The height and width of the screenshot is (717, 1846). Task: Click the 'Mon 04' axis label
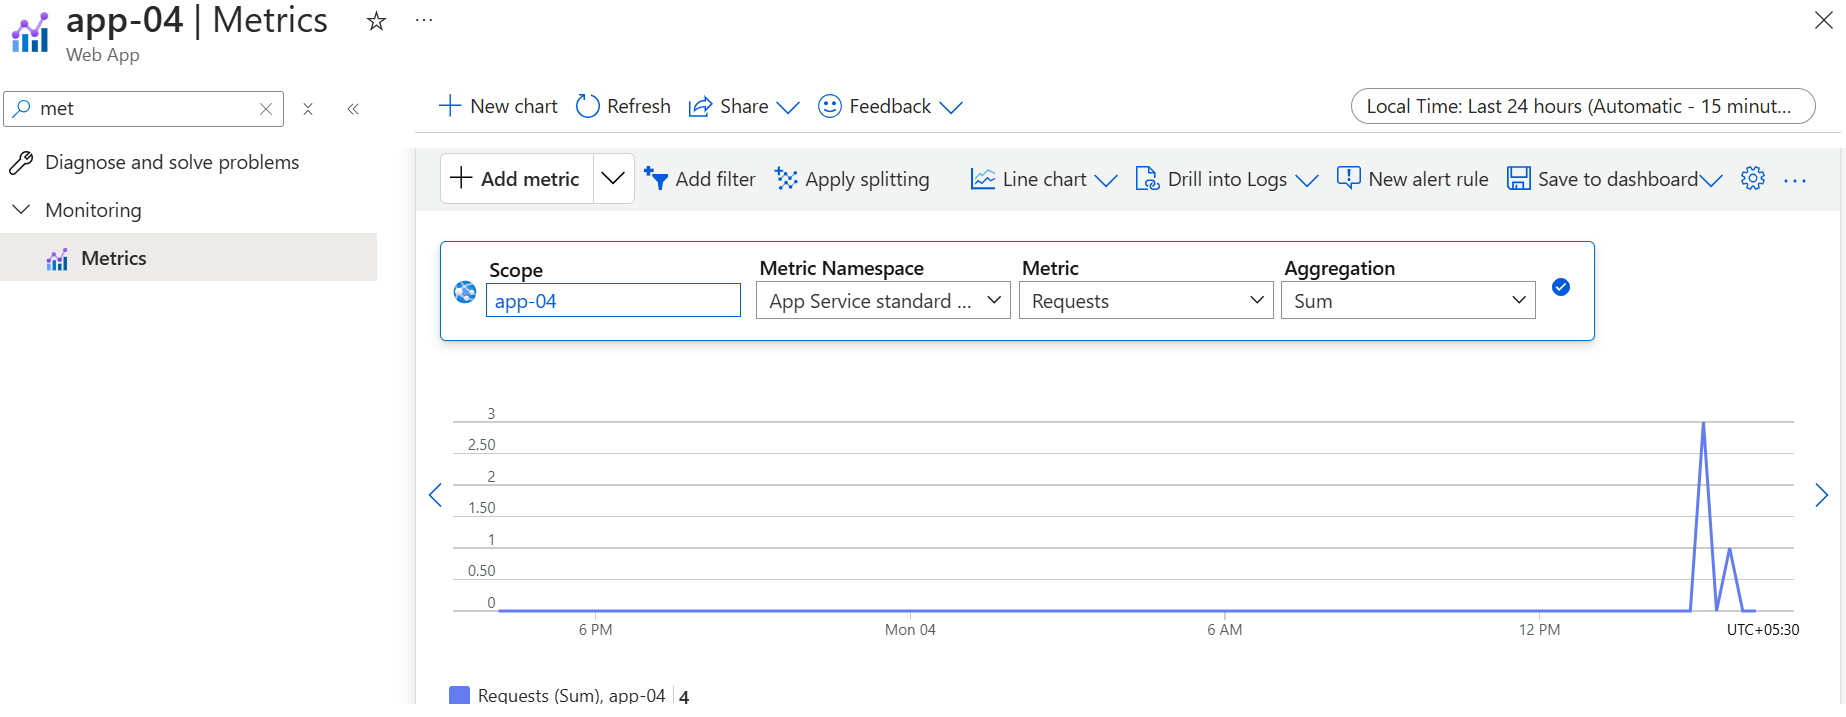click(910, 630)
